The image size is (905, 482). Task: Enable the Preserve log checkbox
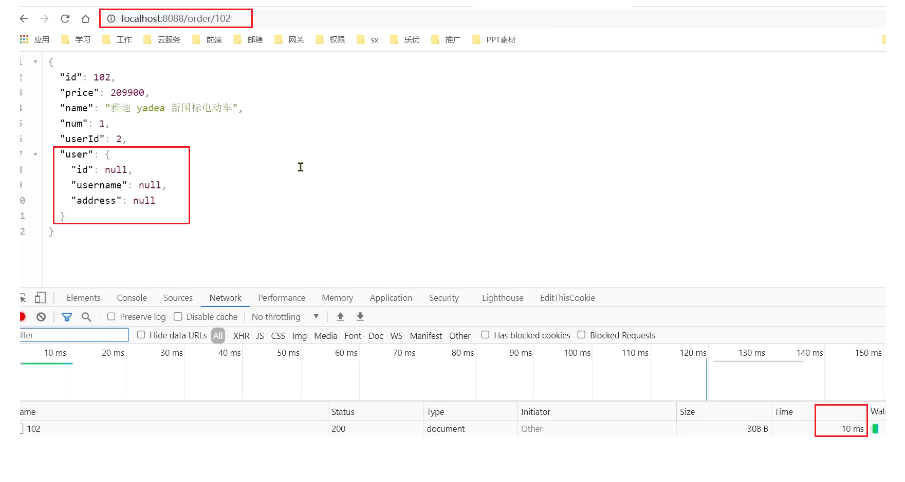point(112,317)
